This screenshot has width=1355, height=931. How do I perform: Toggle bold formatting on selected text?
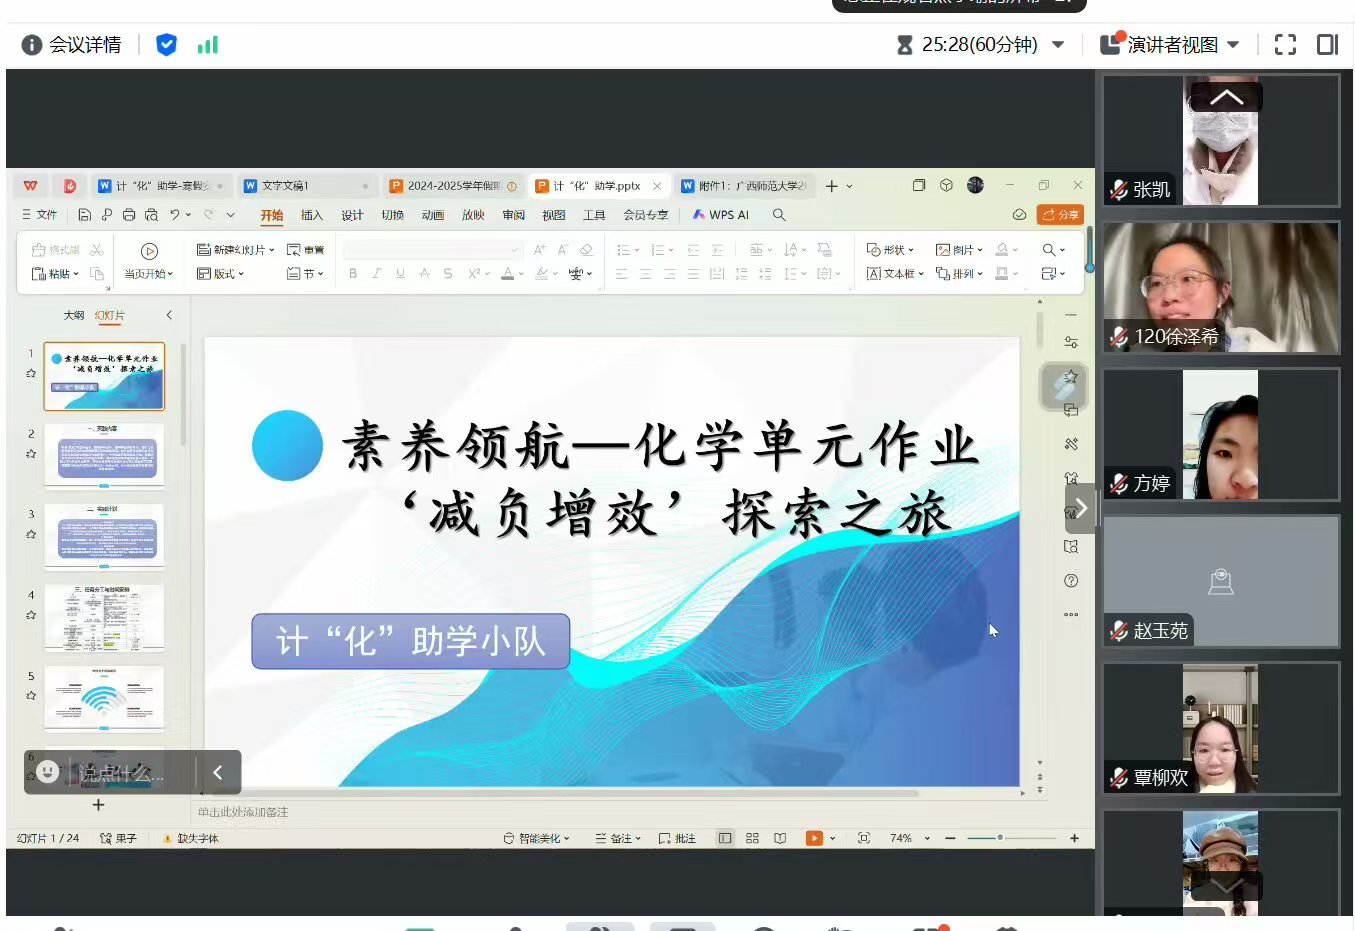pos(352,274)
